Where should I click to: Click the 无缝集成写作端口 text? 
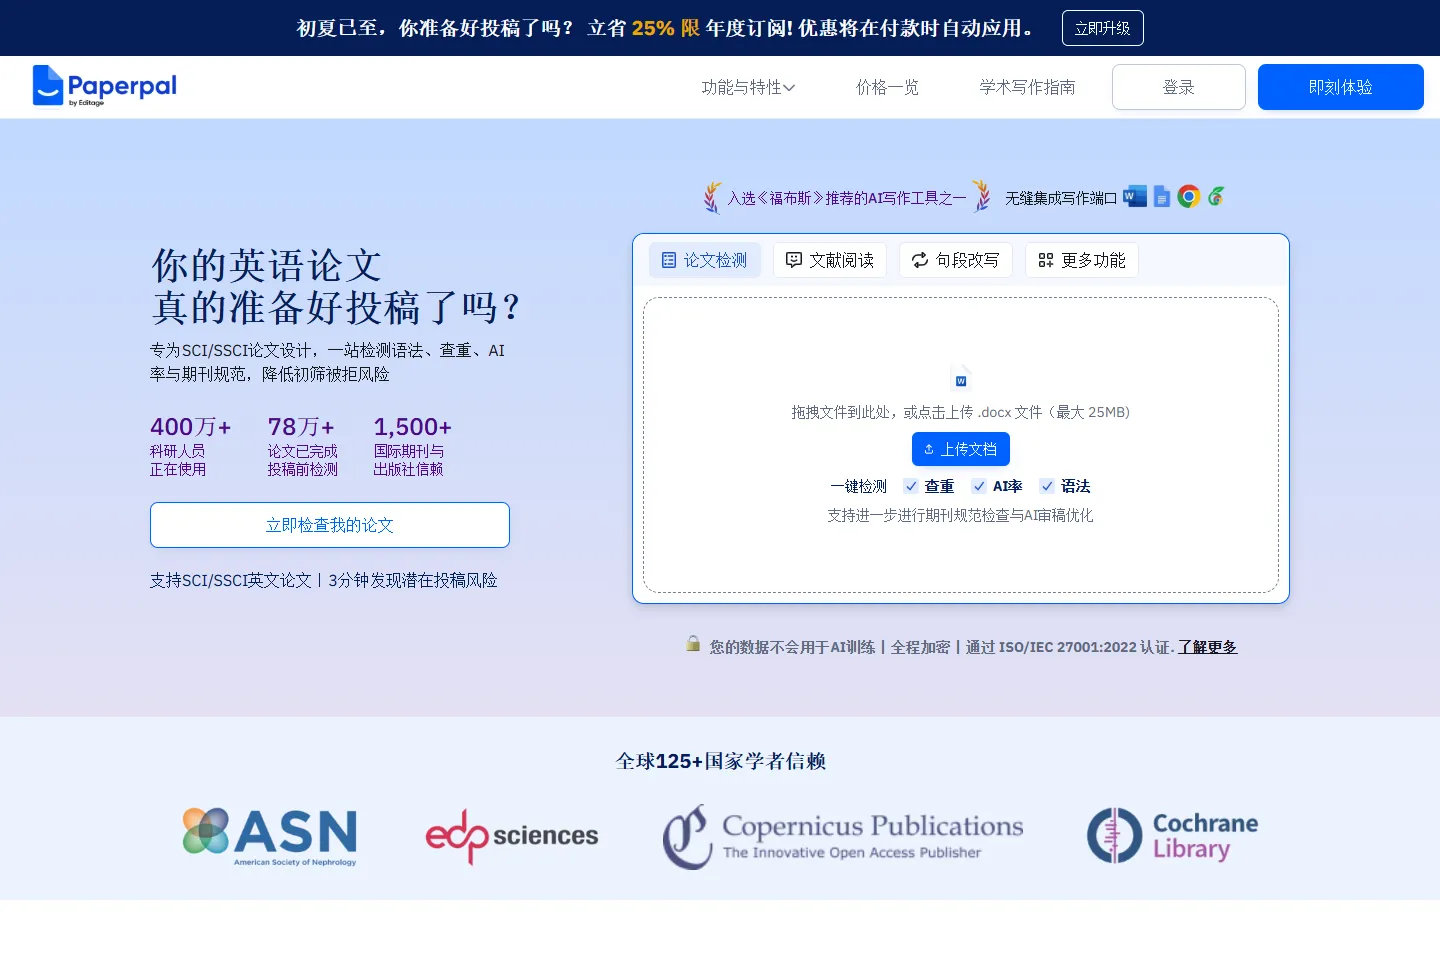(x=1061, y=198)
